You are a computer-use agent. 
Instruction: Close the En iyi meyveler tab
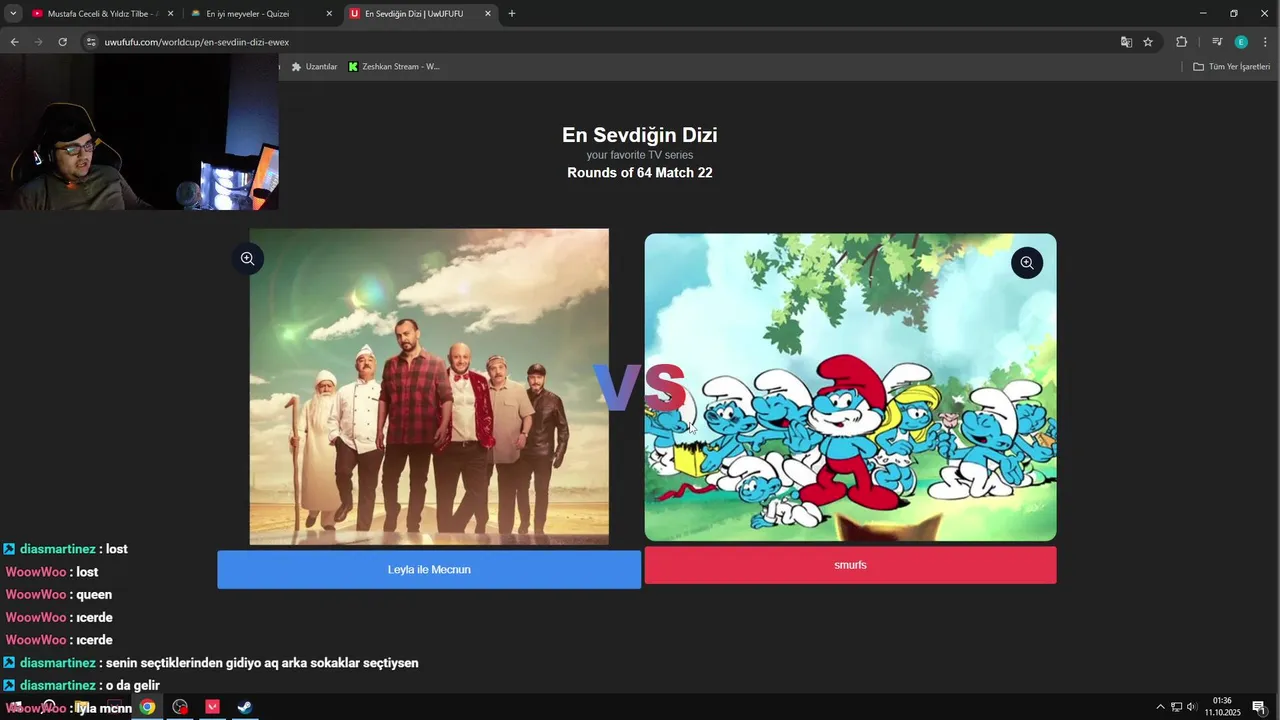click(x=329, y=14)
